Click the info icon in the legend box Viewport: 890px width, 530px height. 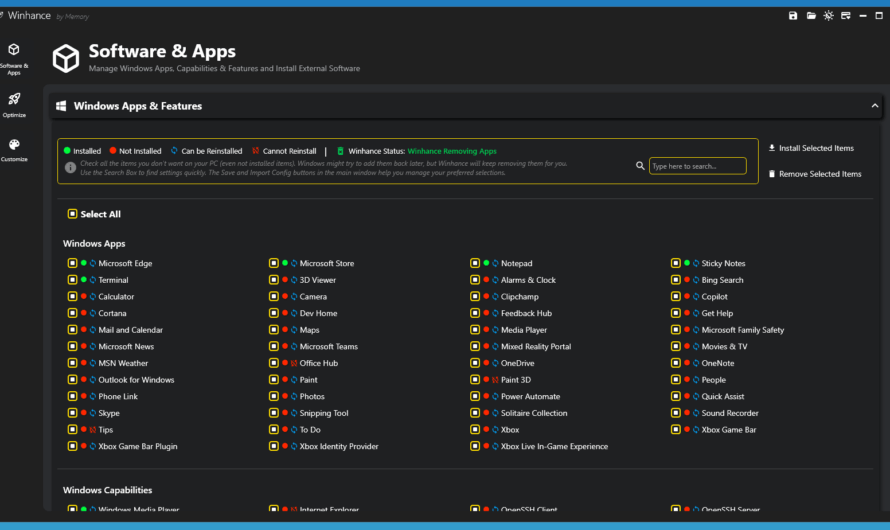pos(70,167)
